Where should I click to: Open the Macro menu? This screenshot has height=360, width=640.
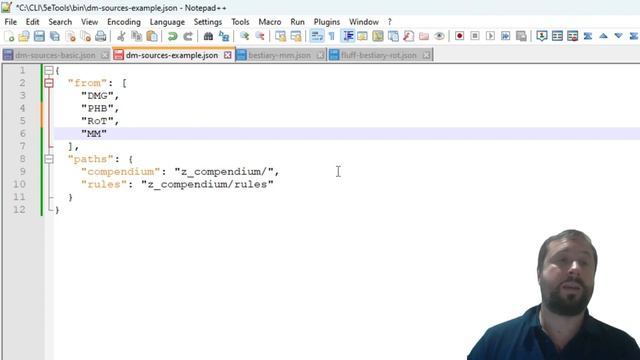pos(270,22)
